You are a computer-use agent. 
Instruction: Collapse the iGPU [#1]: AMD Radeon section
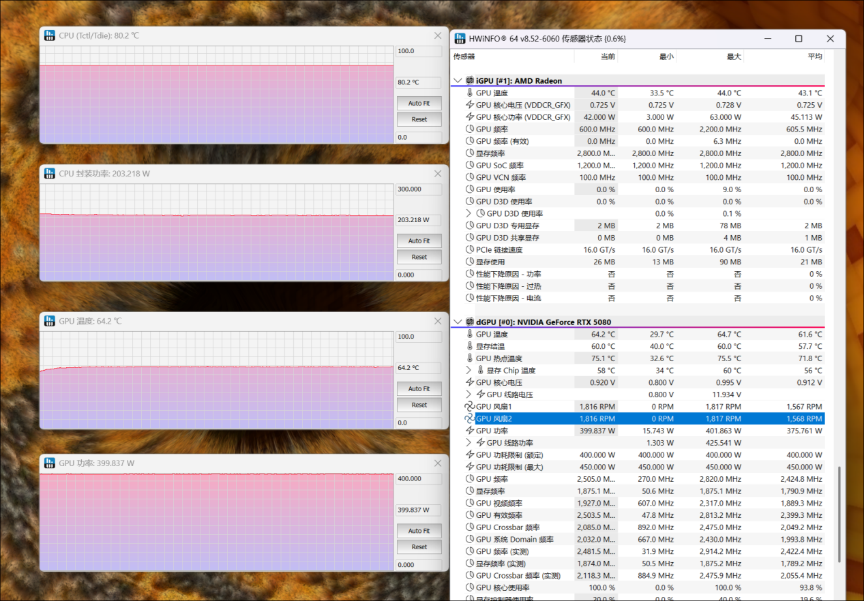(457, 80)
